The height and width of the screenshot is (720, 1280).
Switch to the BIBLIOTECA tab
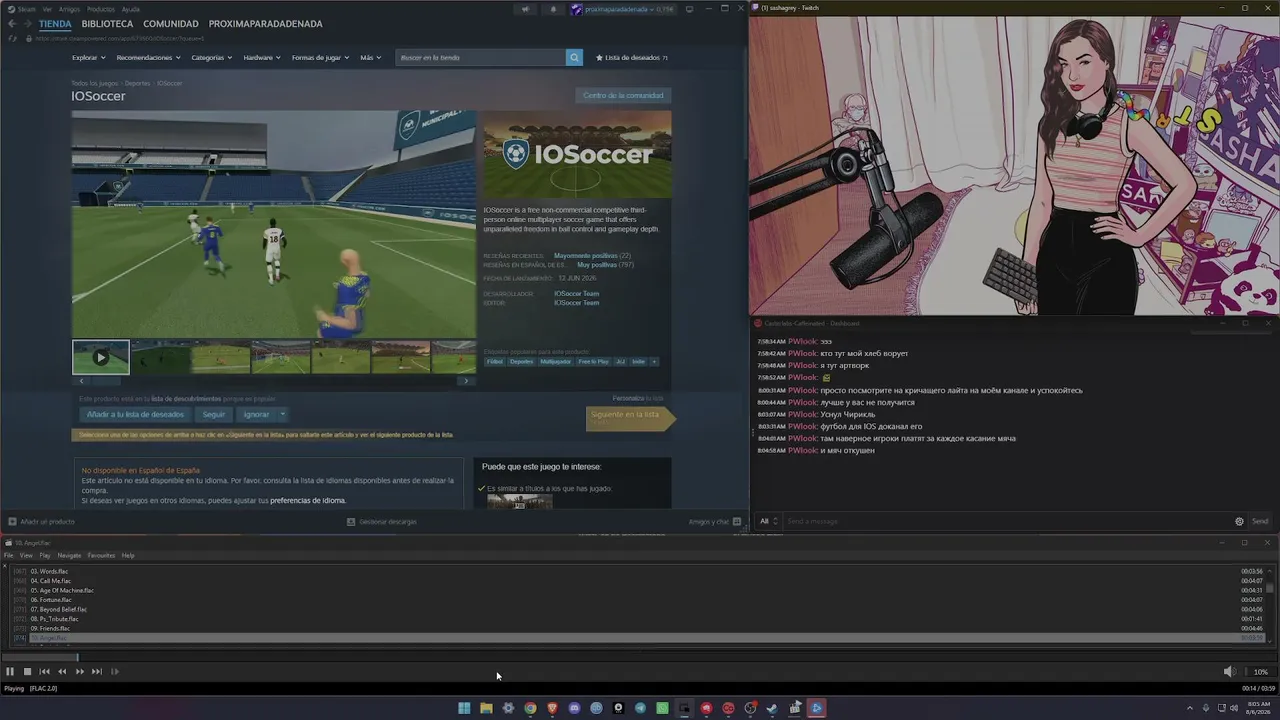107,24
